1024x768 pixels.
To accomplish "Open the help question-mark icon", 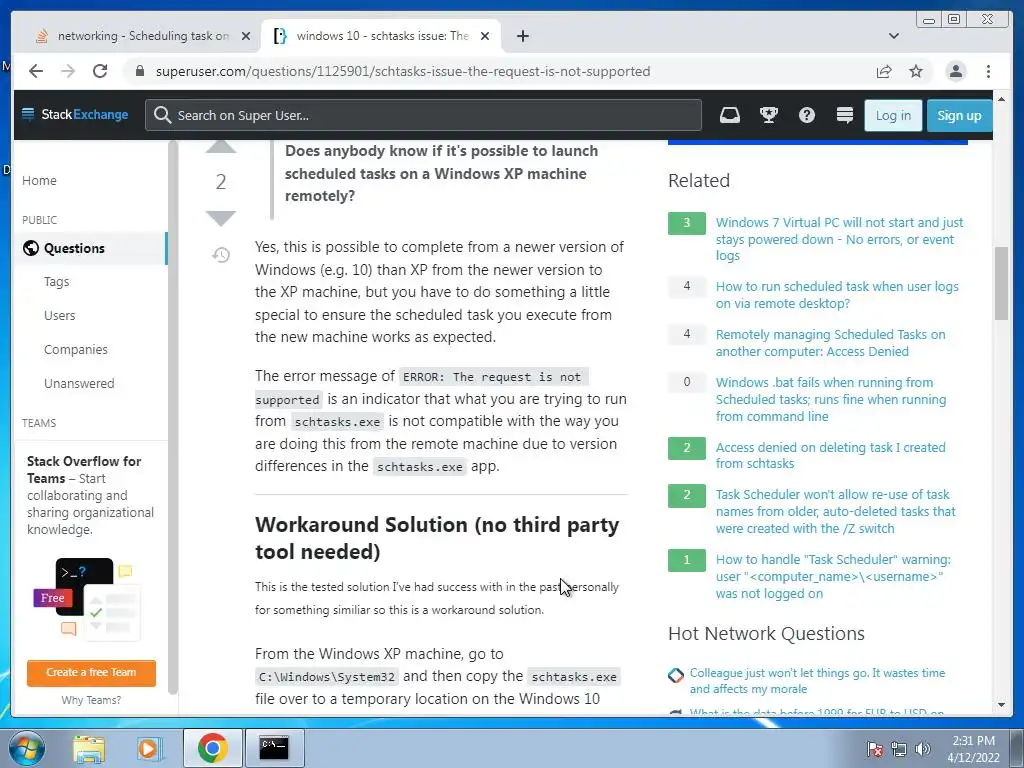I will (x=807, y=116).
